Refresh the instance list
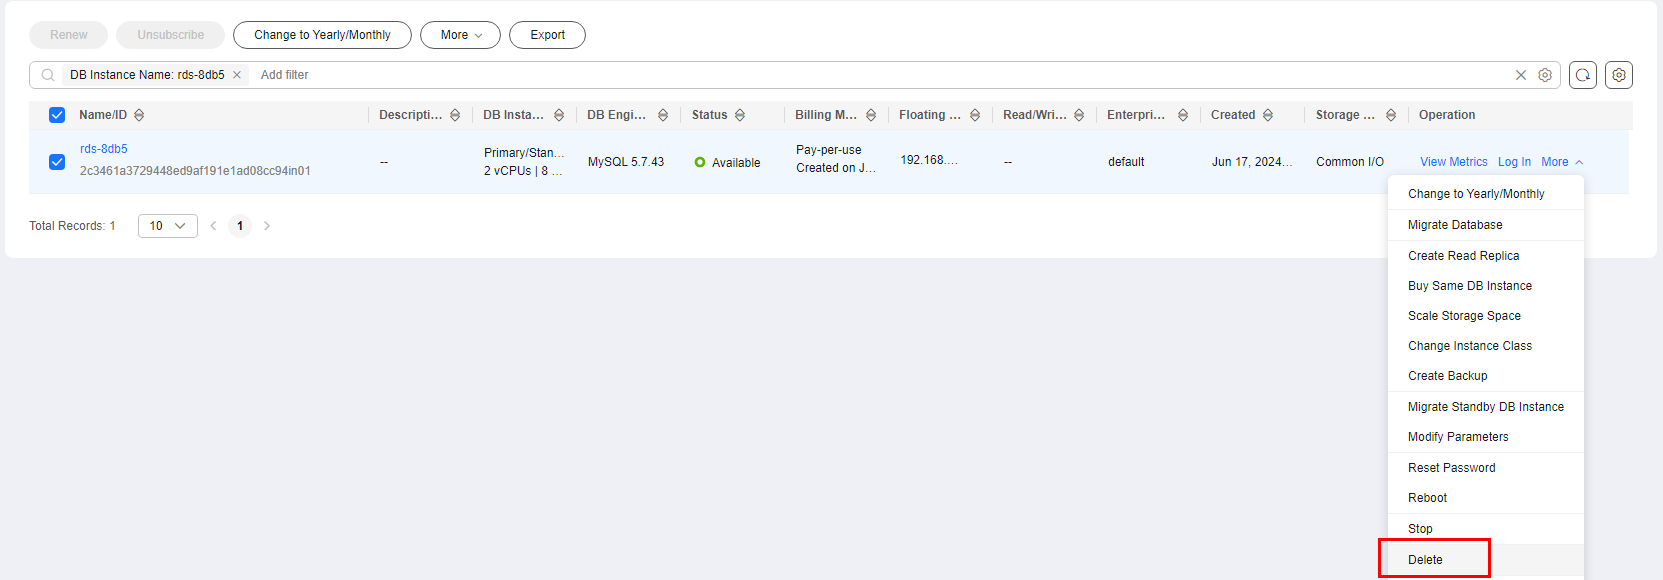1663x580 pixels. (x=1583, y=75)
